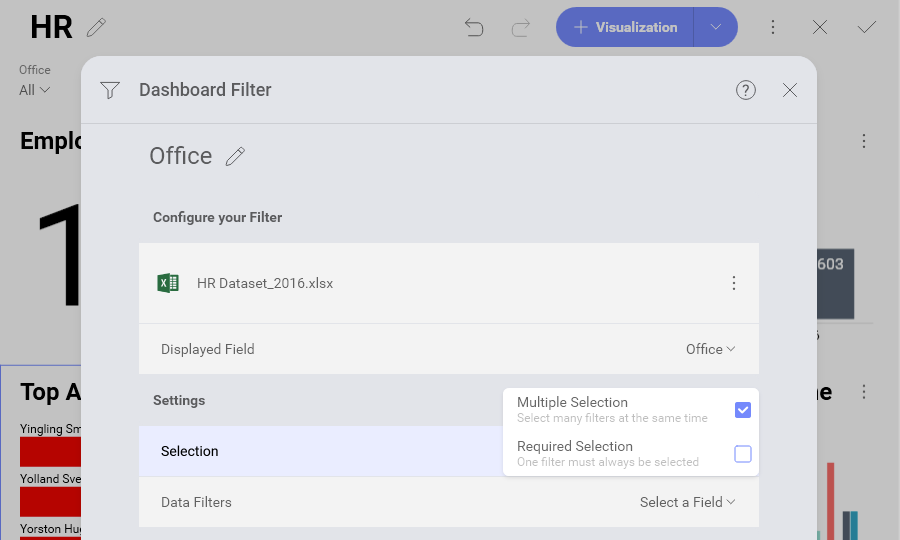This screenshot has width=900, height=540.
Task: Open options menu for HR Dataset_2016.xlsx
Action: pyautogui.click(x=734, y=283)
